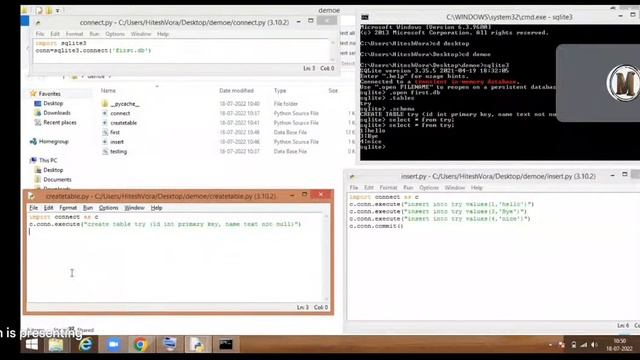Click 'Ln: 3' in createtable.py status bar

coord(302,307)
